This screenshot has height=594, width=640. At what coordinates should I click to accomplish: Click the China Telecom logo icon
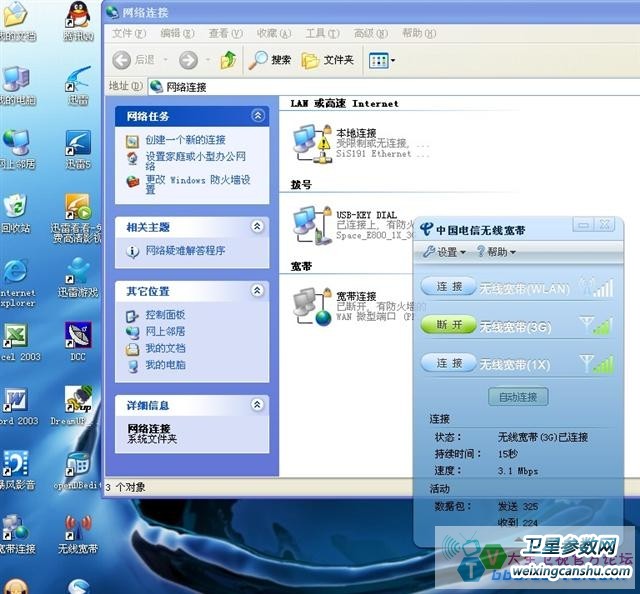[426, 229]
